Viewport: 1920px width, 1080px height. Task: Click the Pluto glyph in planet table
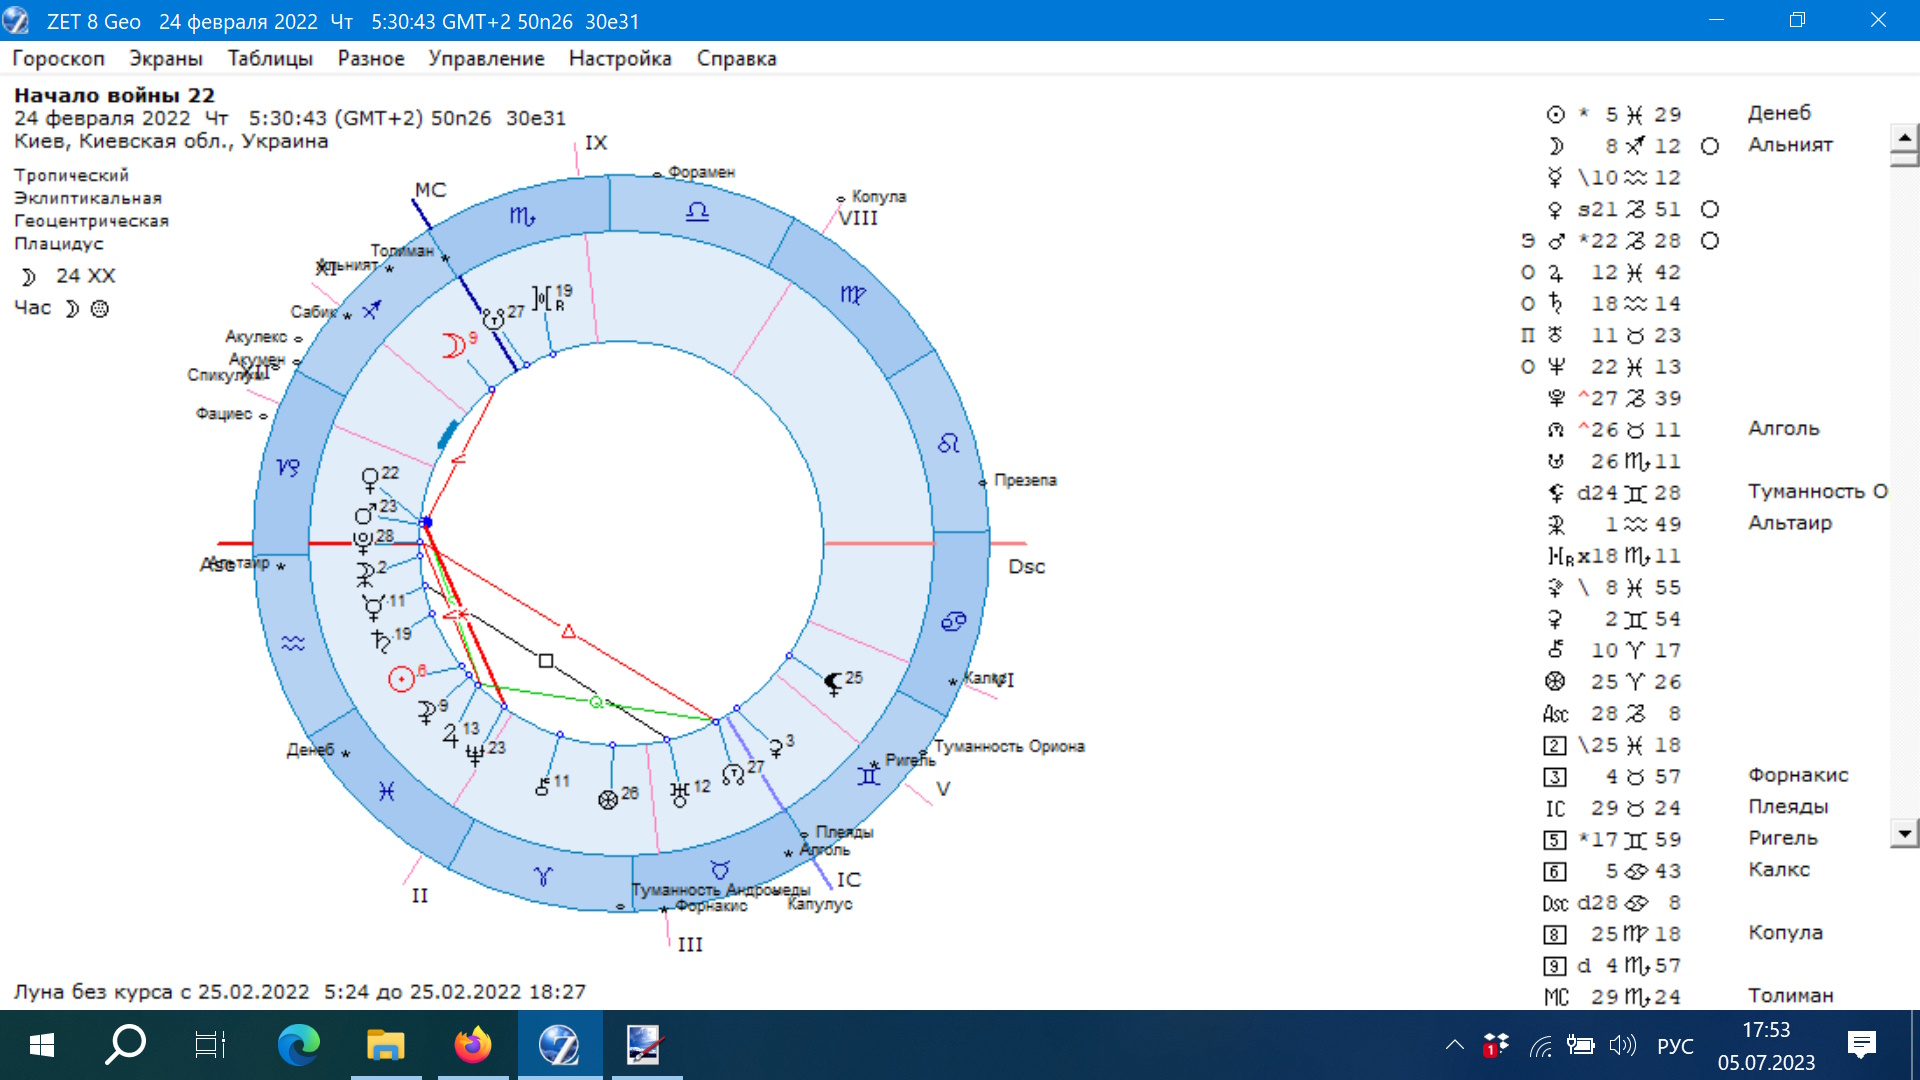[1555, 399]
